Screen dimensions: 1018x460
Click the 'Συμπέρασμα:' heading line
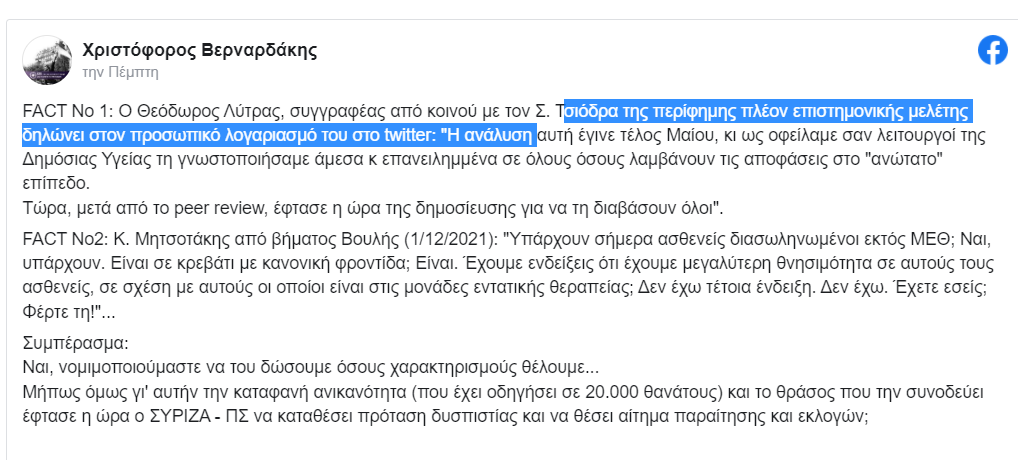pos(75,342)
